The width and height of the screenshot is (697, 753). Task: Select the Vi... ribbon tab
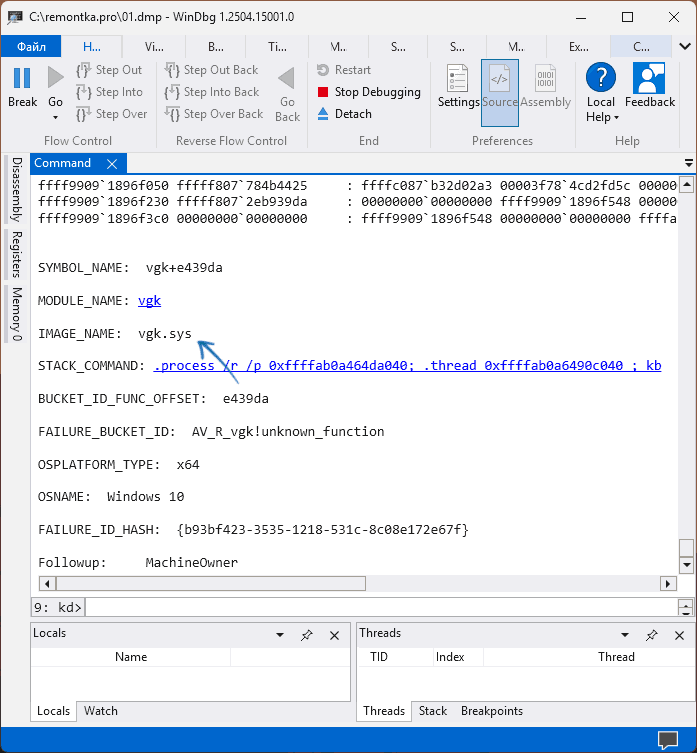click(x=154, y=47)
